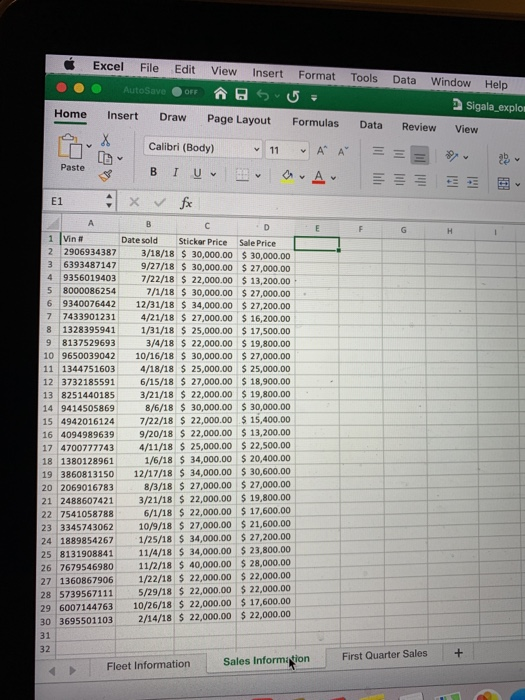Click the Undo arrow icon

[262, 95]
